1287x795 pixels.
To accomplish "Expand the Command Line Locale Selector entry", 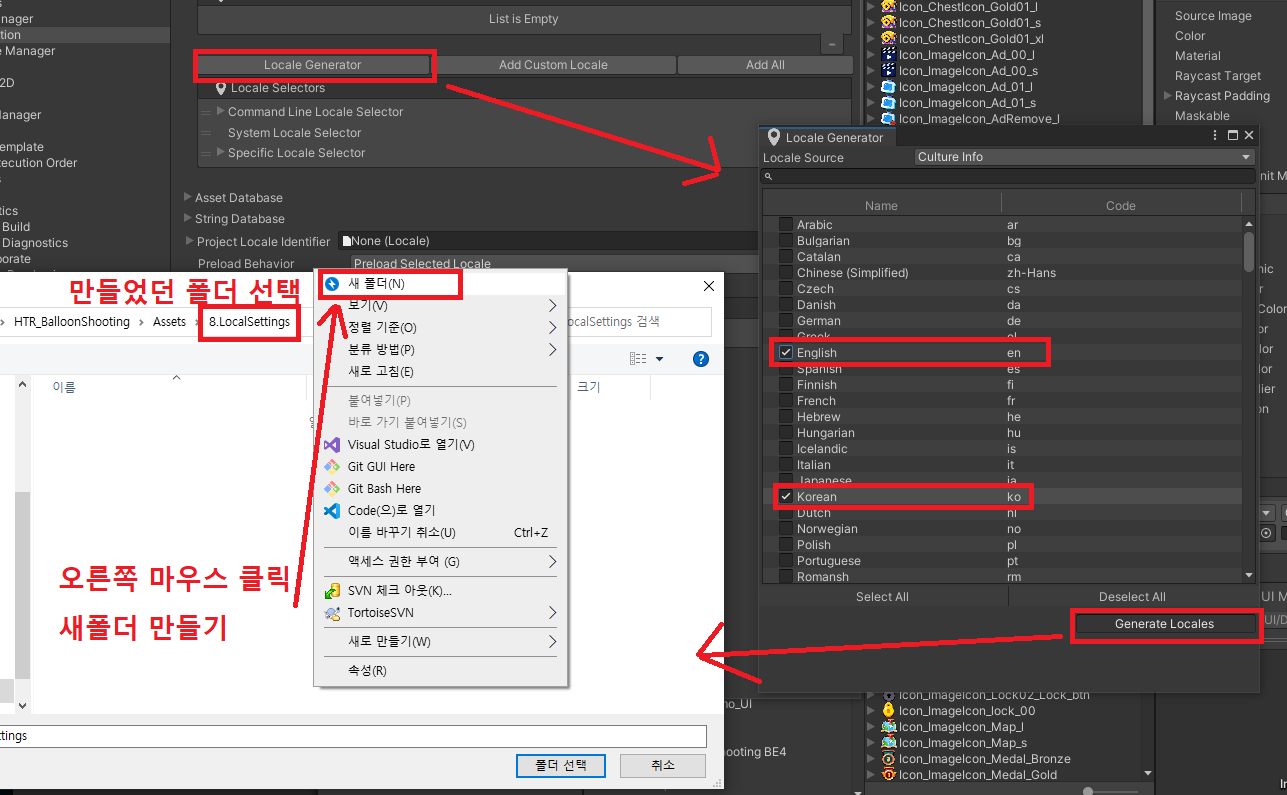I will point(221,111).
